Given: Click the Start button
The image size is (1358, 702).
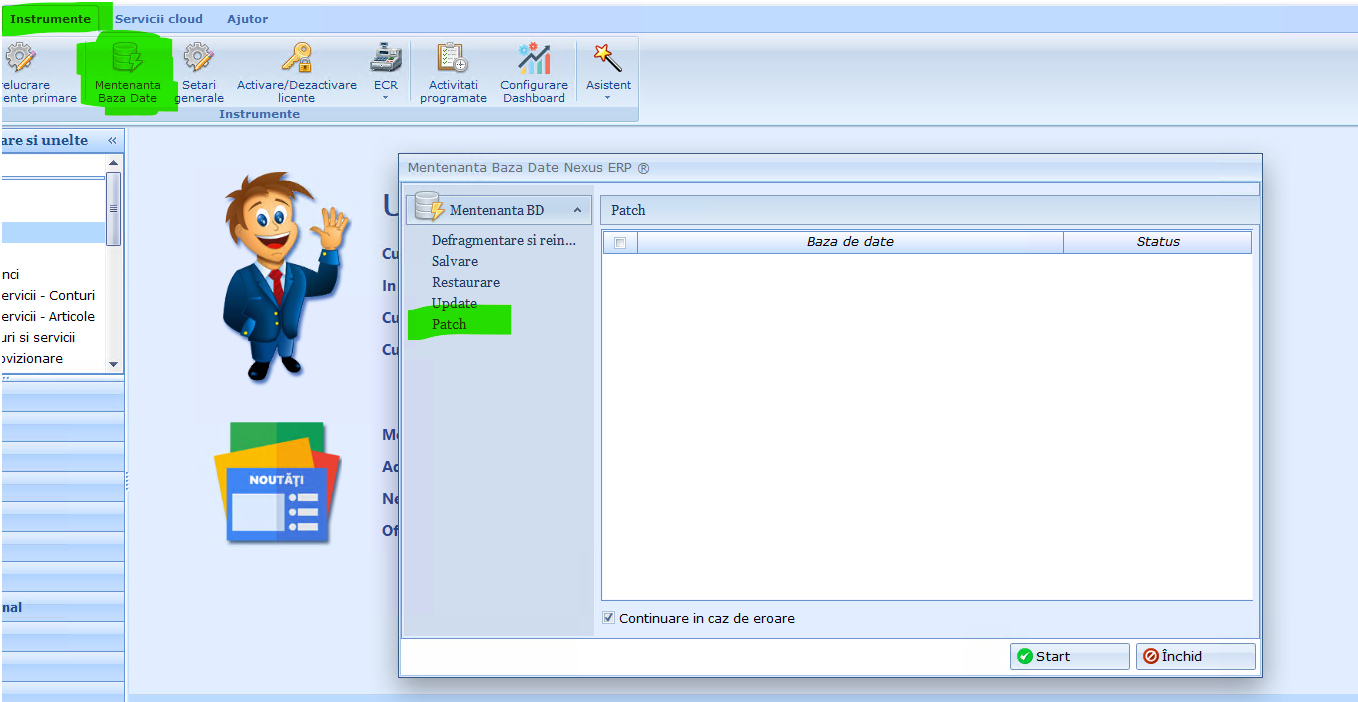Looking at the screenshot, I should pyautogui.click(x=1070, y=656).
